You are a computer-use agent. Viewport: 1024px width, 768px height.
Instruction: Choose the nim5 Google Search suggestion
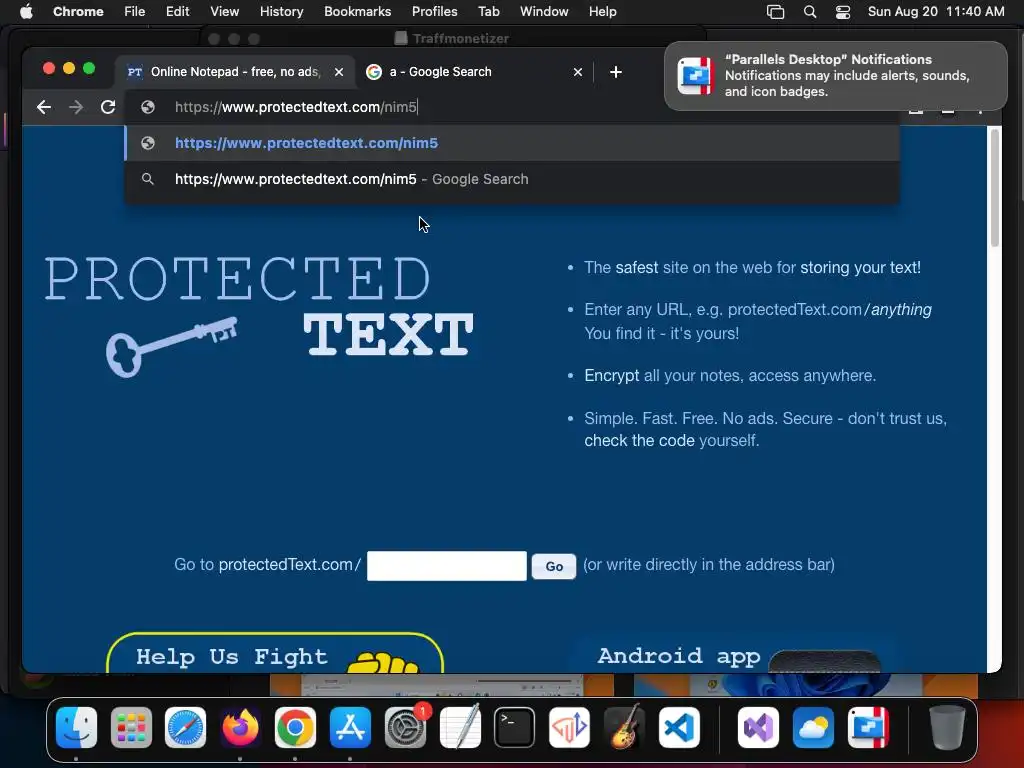click(x=512, y=179)
